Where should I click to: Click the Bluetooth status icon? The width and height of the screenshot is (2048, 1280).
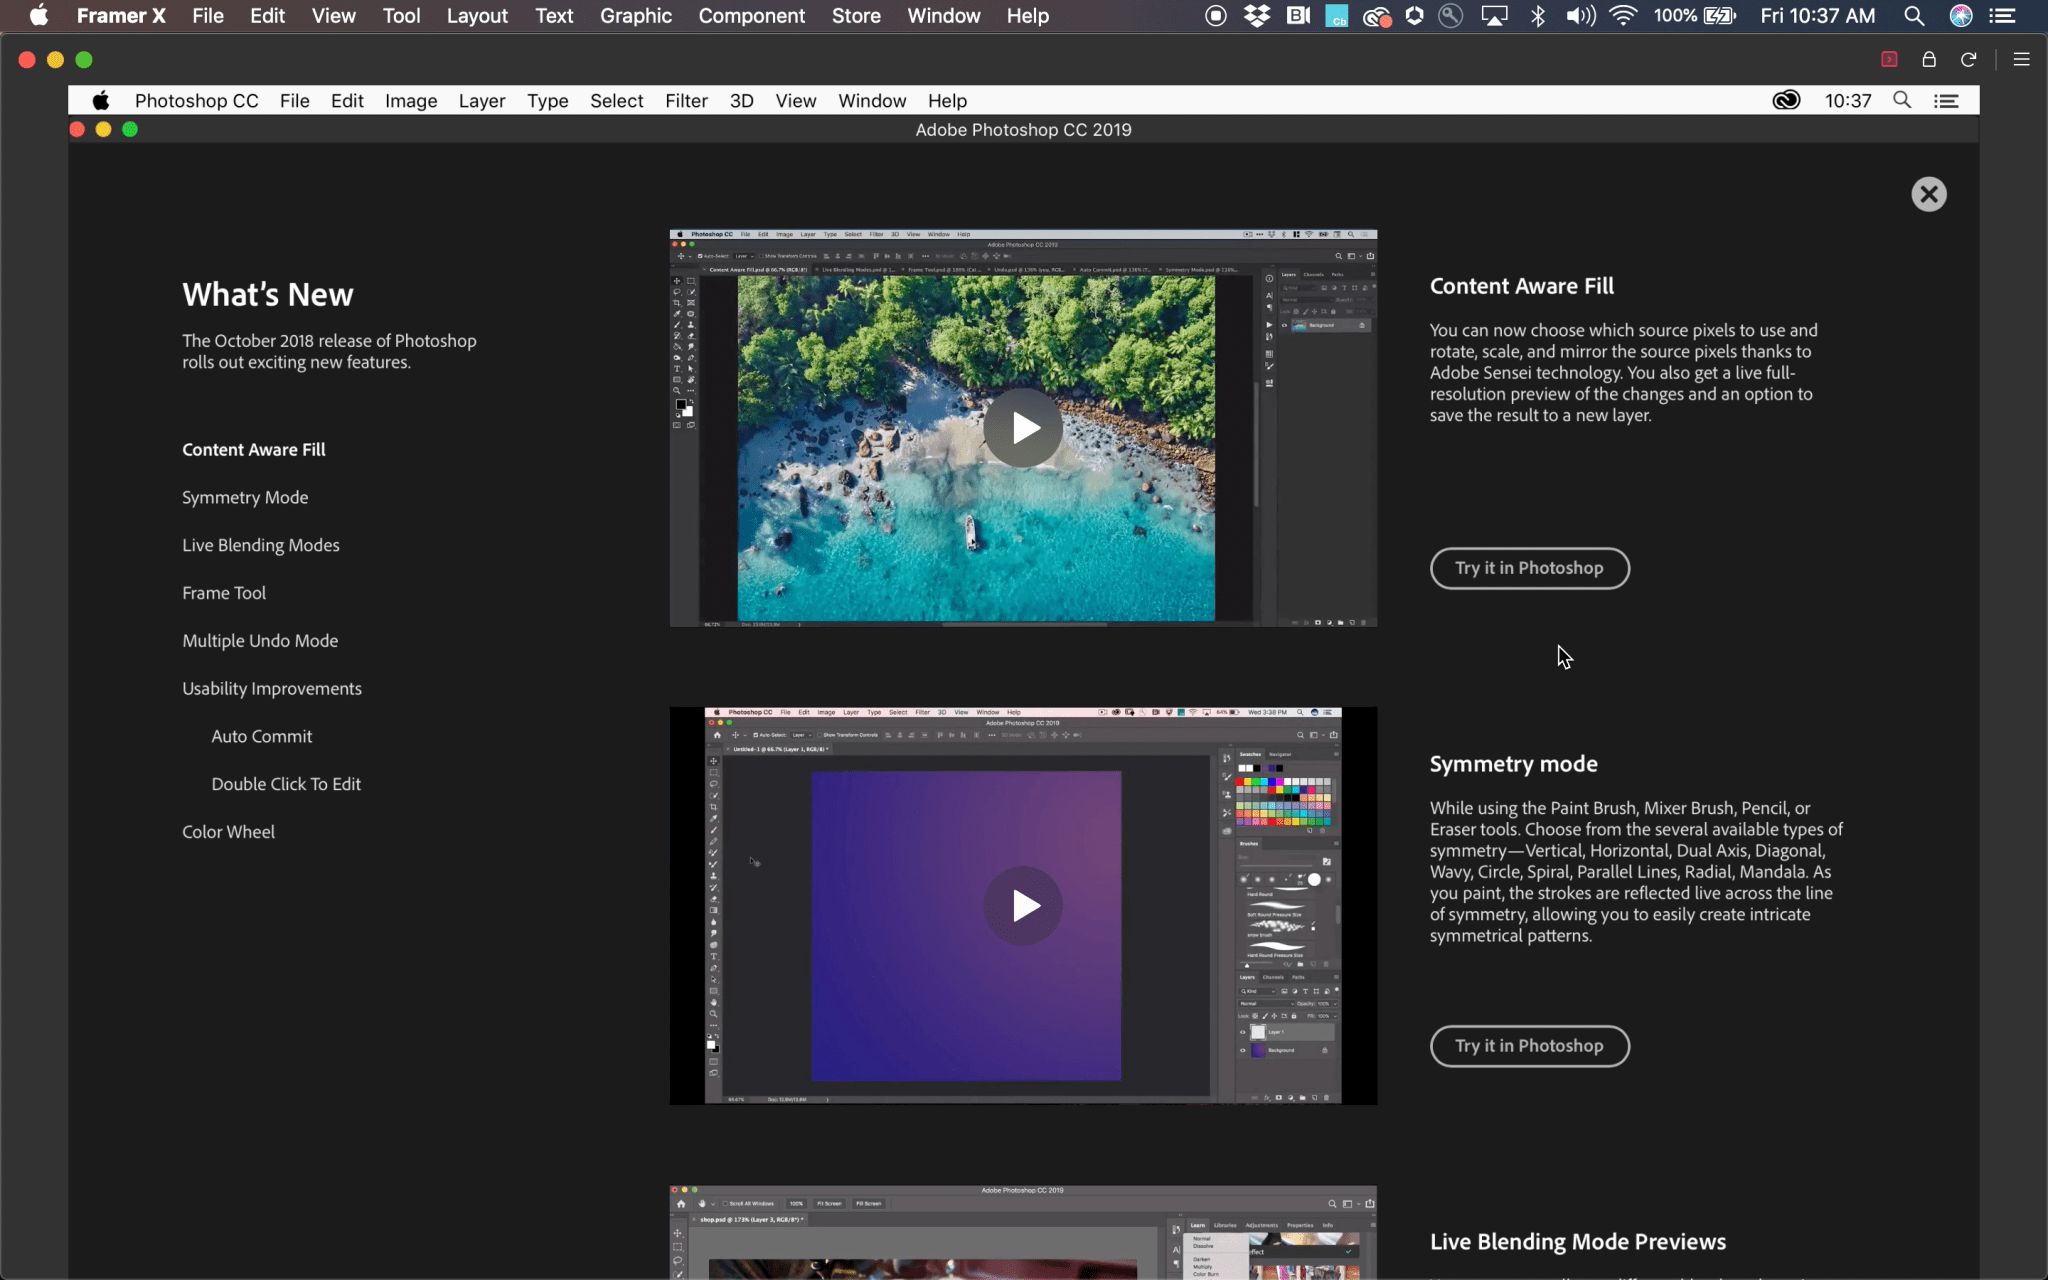1538,16
